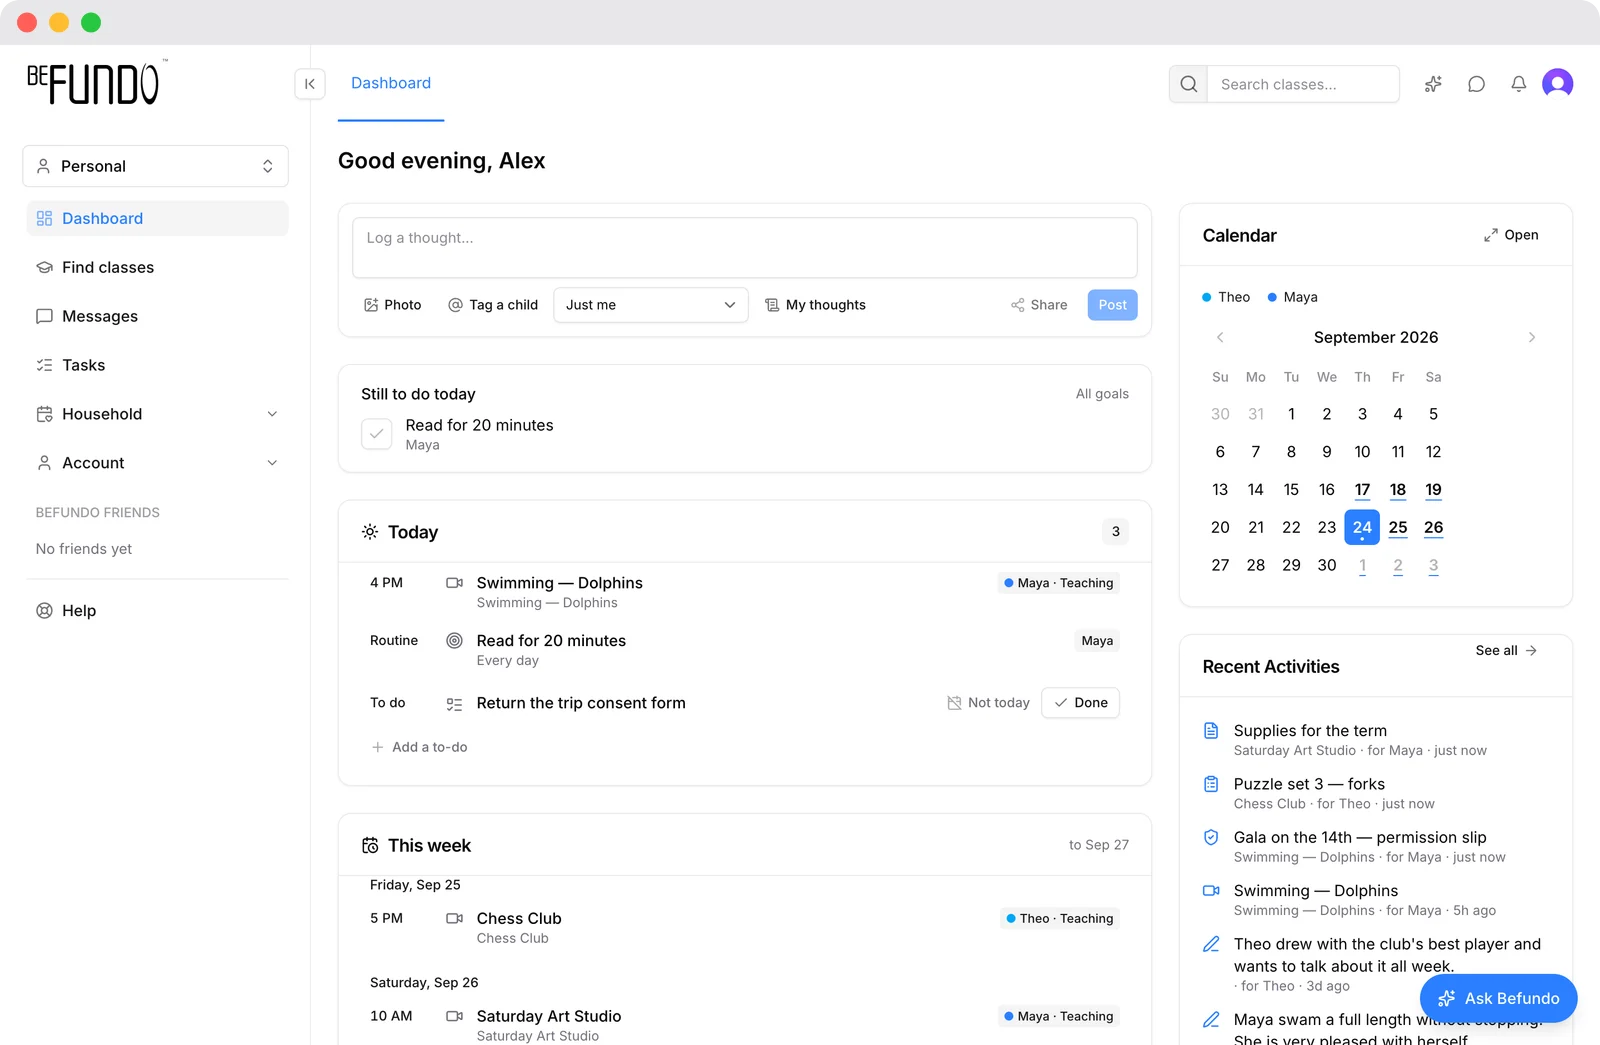
Task: Click Add a to-do
Action: point(419,747)
